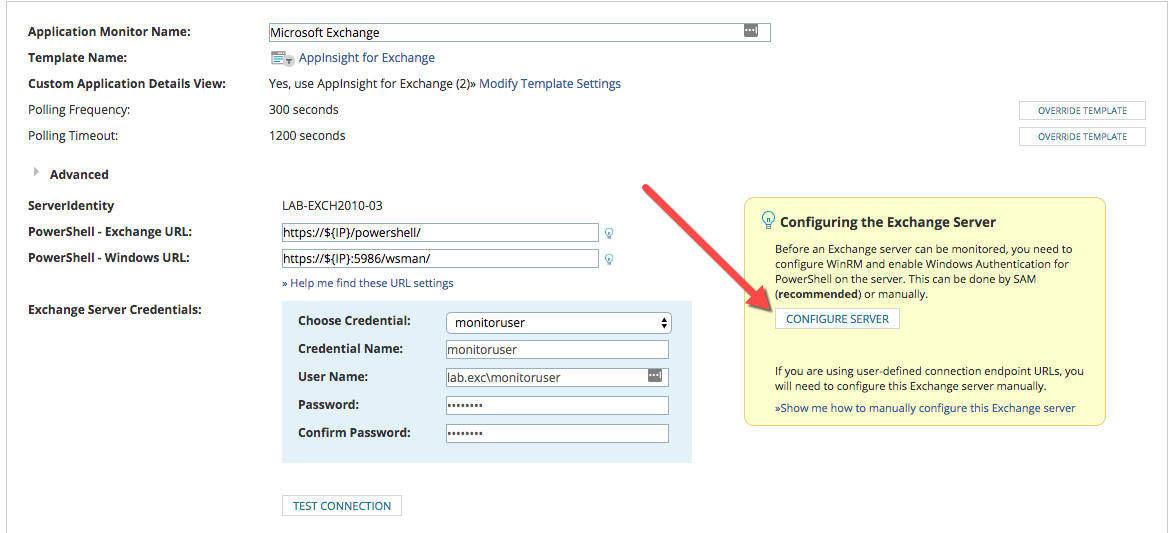This screenshot has height=533, width=1172.
Task: Click the Credential Name input field
Action: click(x=557, y=349)
